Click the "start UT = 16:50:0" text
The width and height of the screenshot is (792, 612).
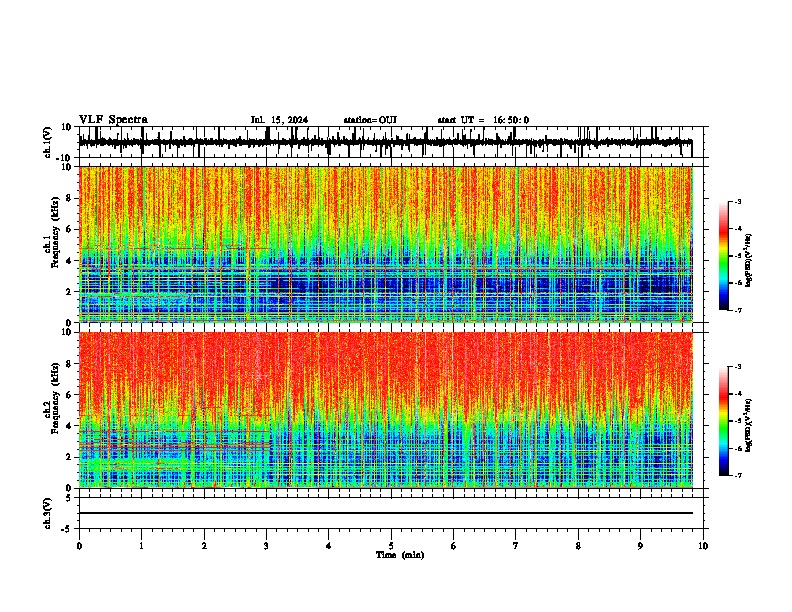pos(483,120)
